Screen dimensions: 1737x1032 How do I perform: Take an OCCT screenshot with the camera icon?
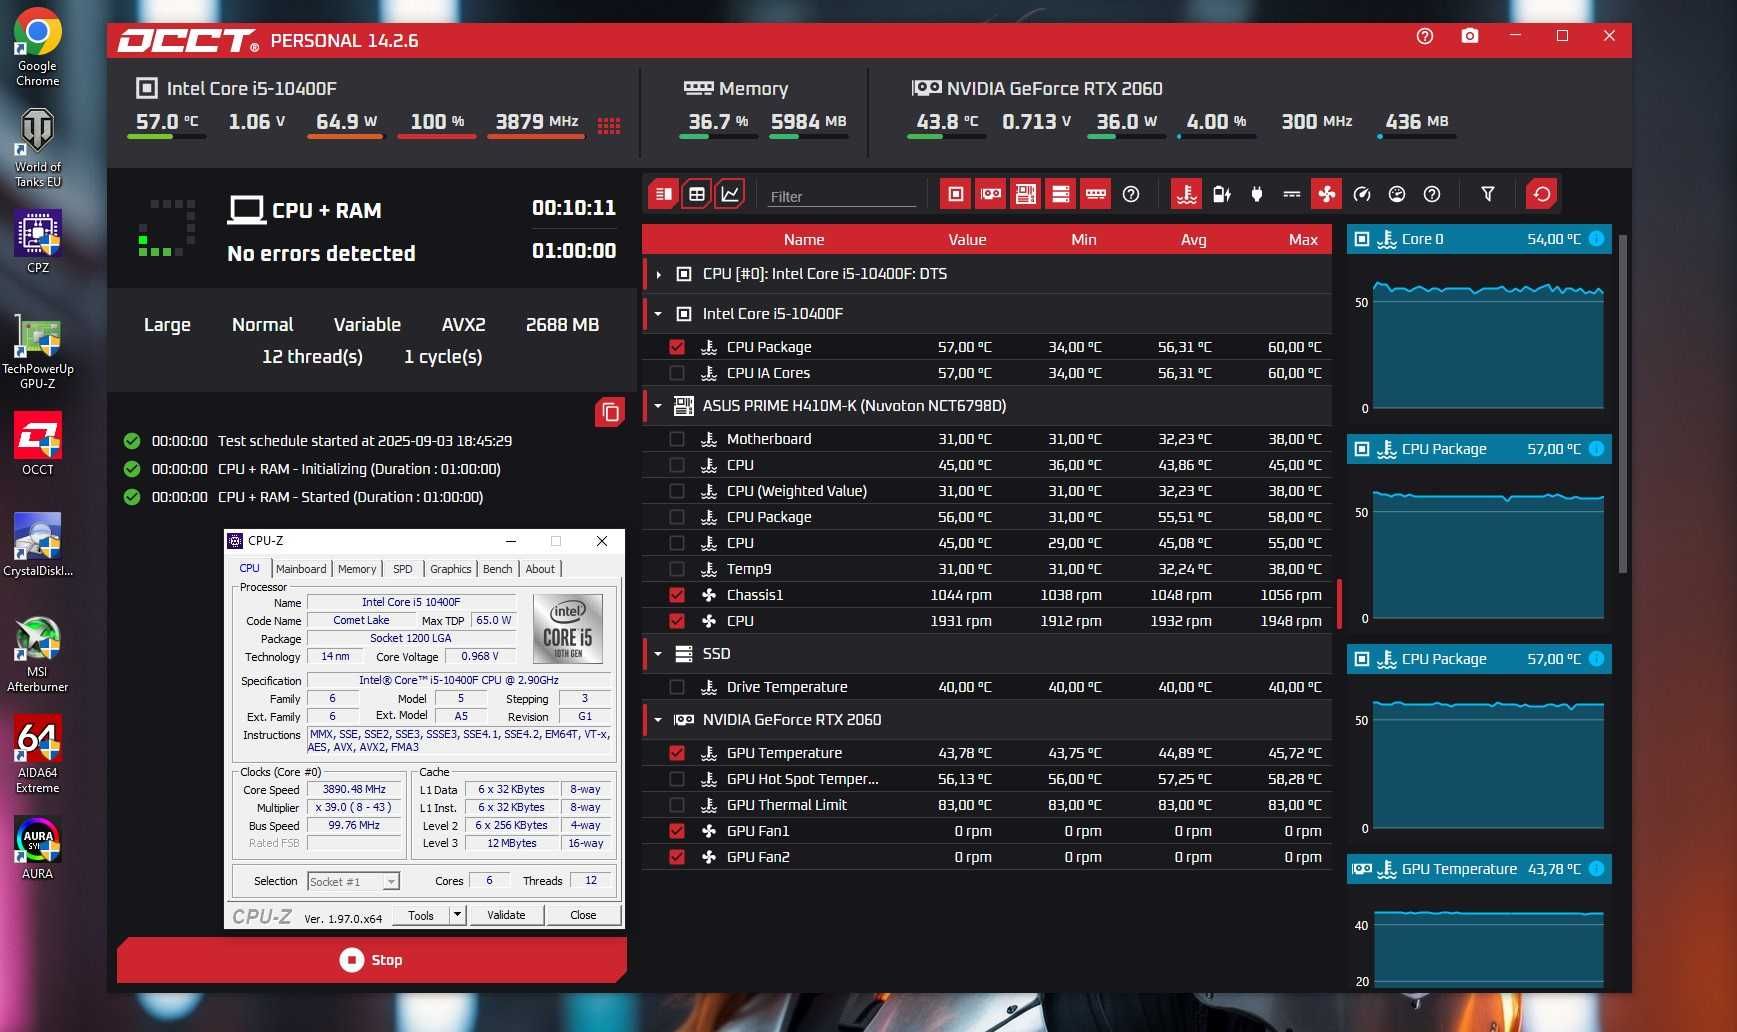[x=1469, y=36]
